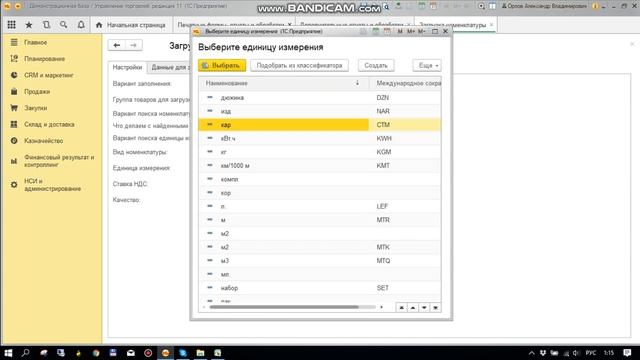Close the Выберите единицу измерения dialog
Viewport: 640px width, 360px height.
445,31
